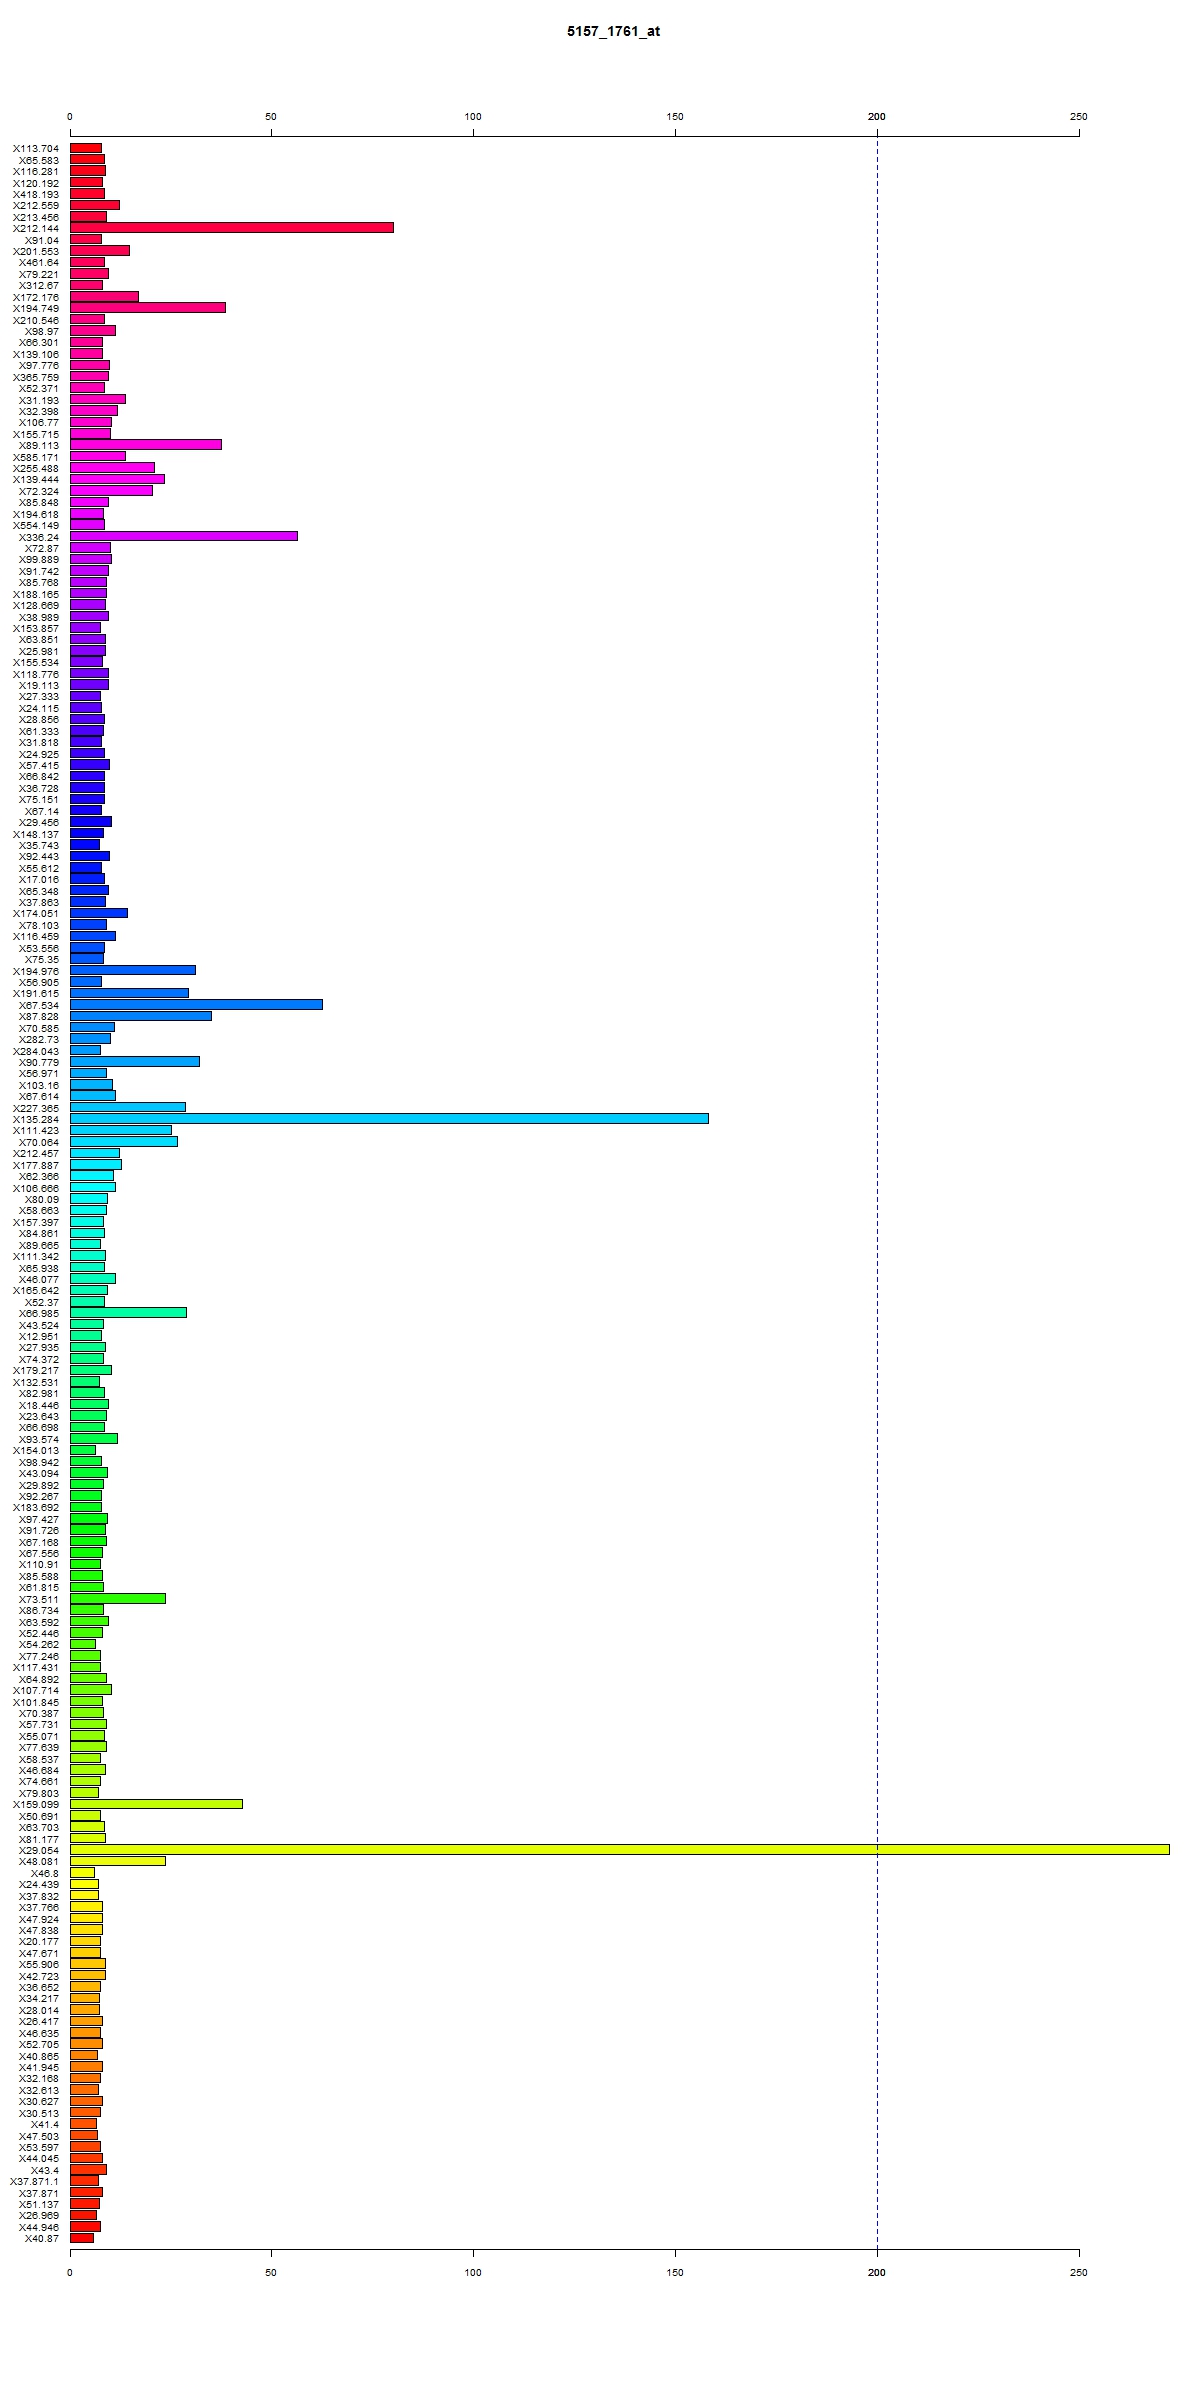Click the row label X113.704
Screen dimensions: 1200x2400
coord(36,148)
